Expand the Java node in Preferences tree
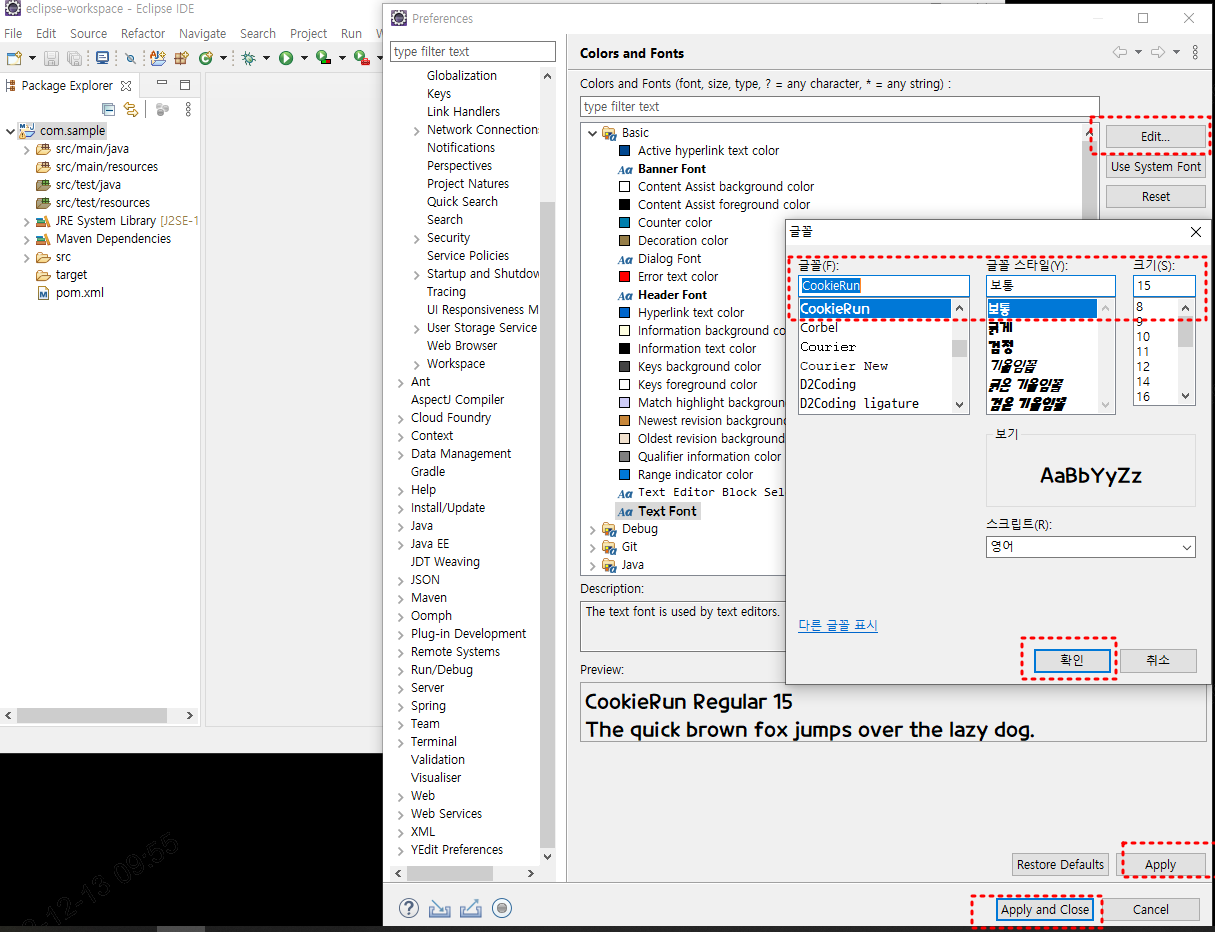 pyautogui.click(x=400, y=526)
